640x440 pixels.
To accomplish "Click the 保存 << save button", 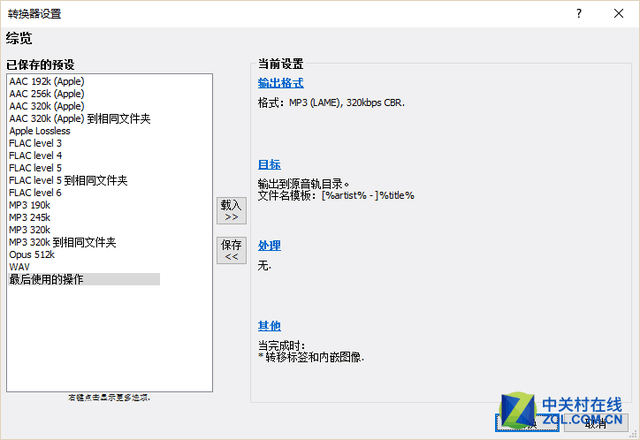I will pyautogui.click(x=231, y=251).
